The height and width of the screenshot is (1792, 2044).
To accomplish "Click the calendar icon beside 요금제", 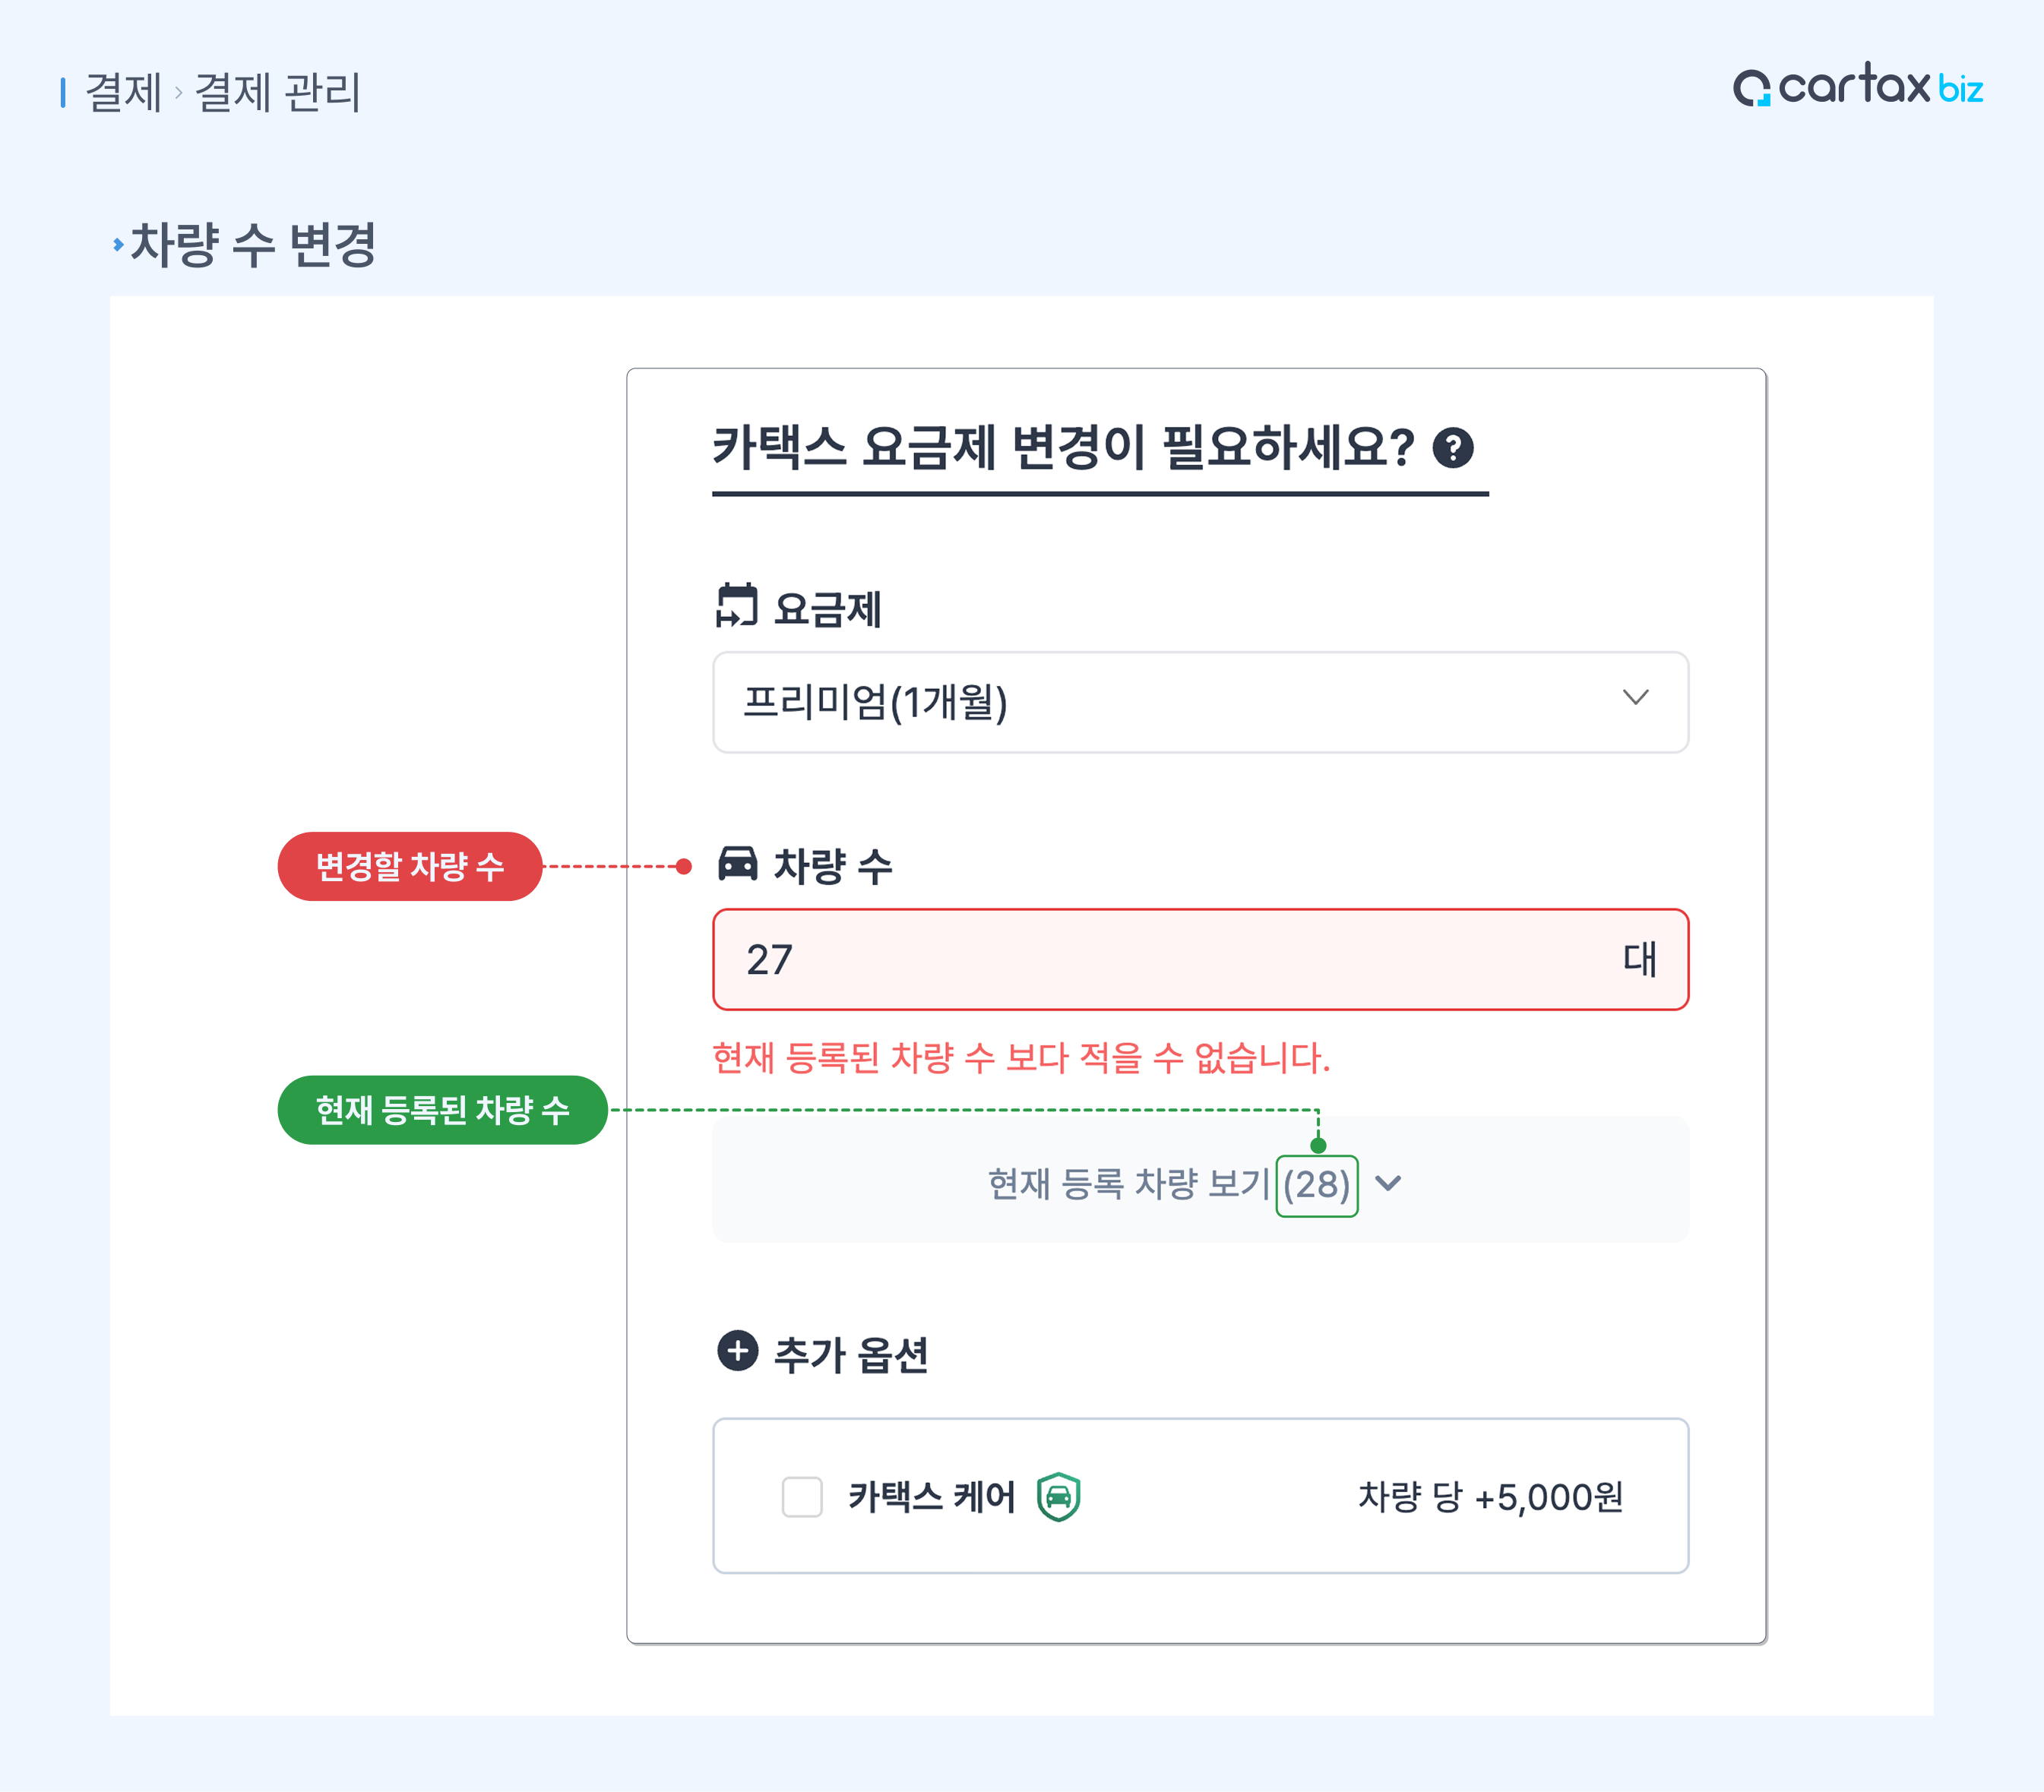I will point(737,606).
